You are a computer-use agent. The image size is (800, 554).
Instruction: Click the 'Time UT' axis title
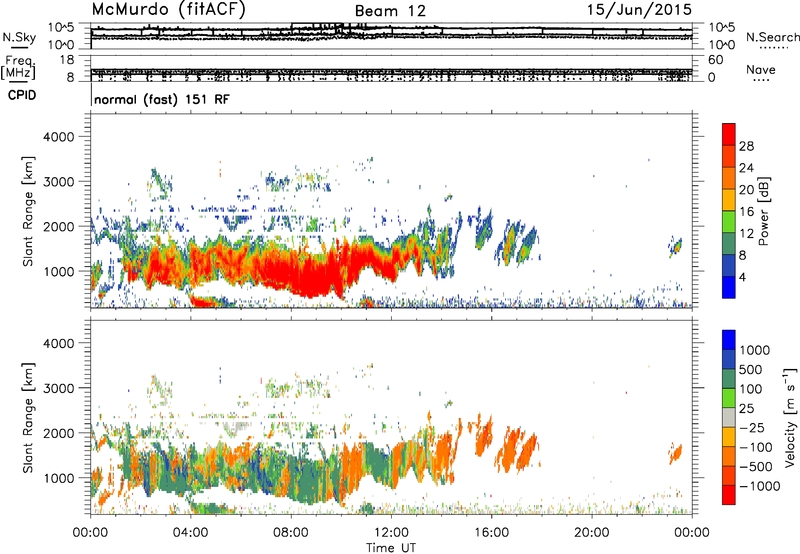[391, 547]
